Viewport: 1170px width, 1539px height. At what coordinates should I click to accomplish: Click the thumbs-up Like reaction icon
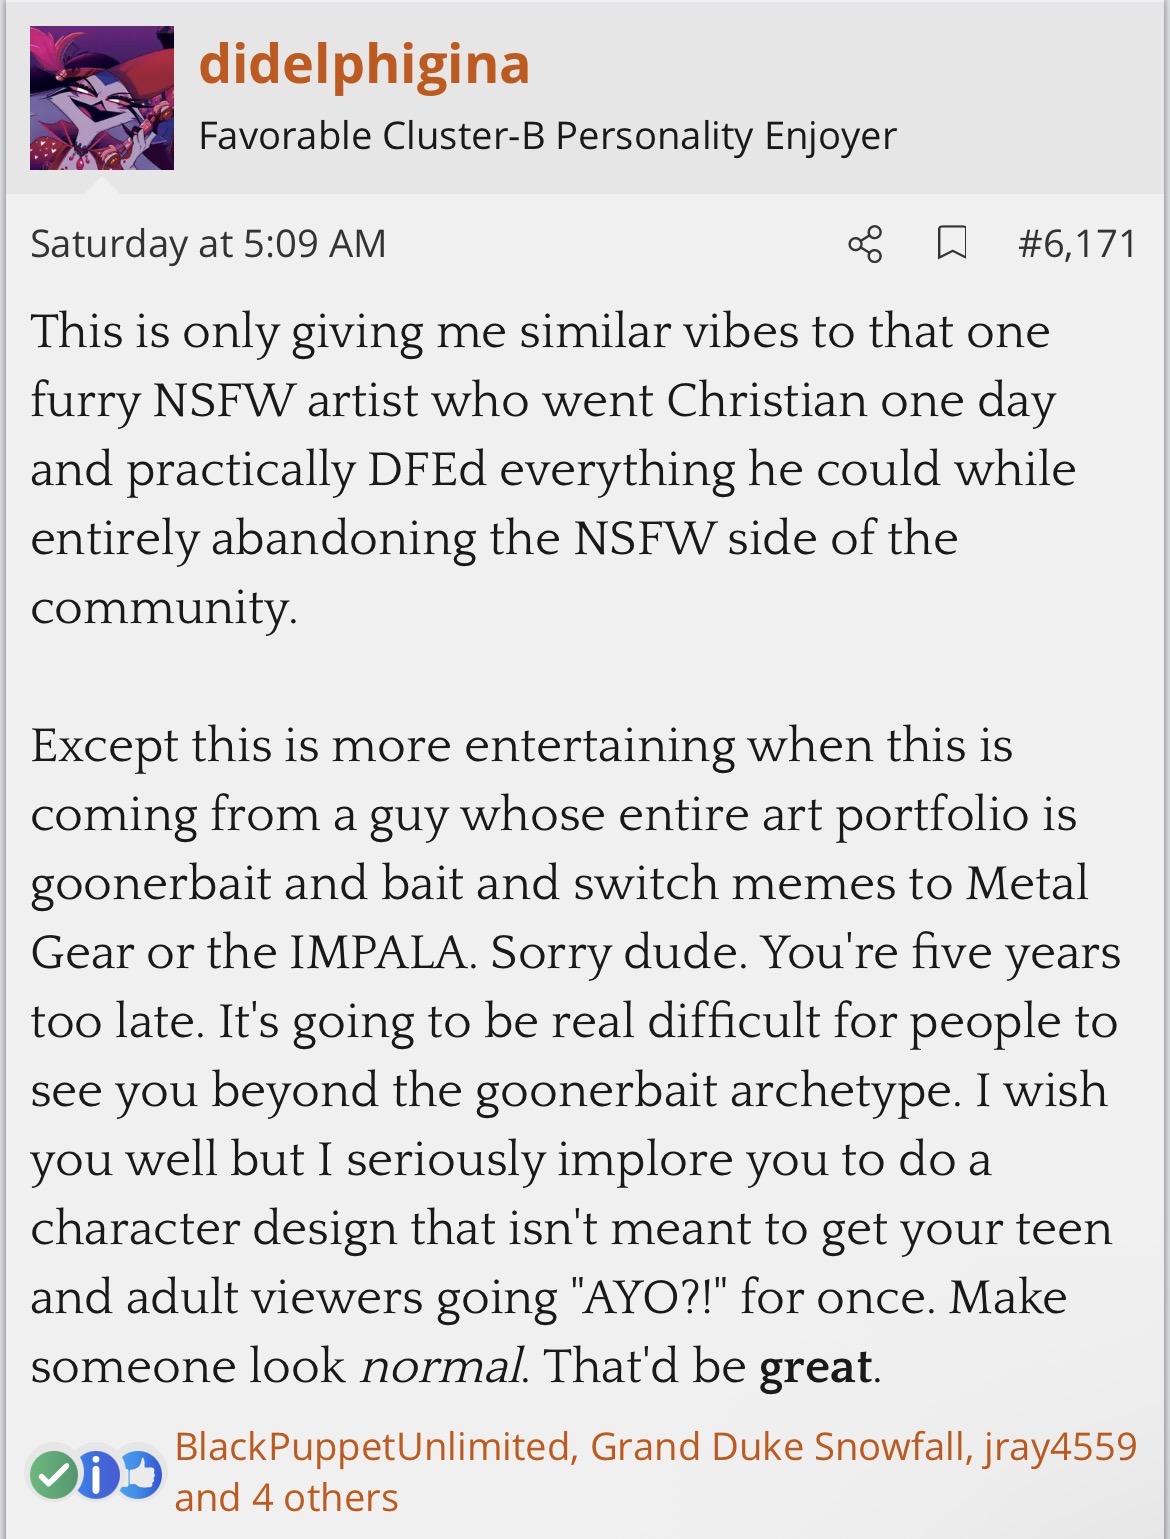tap(142, 1474)
